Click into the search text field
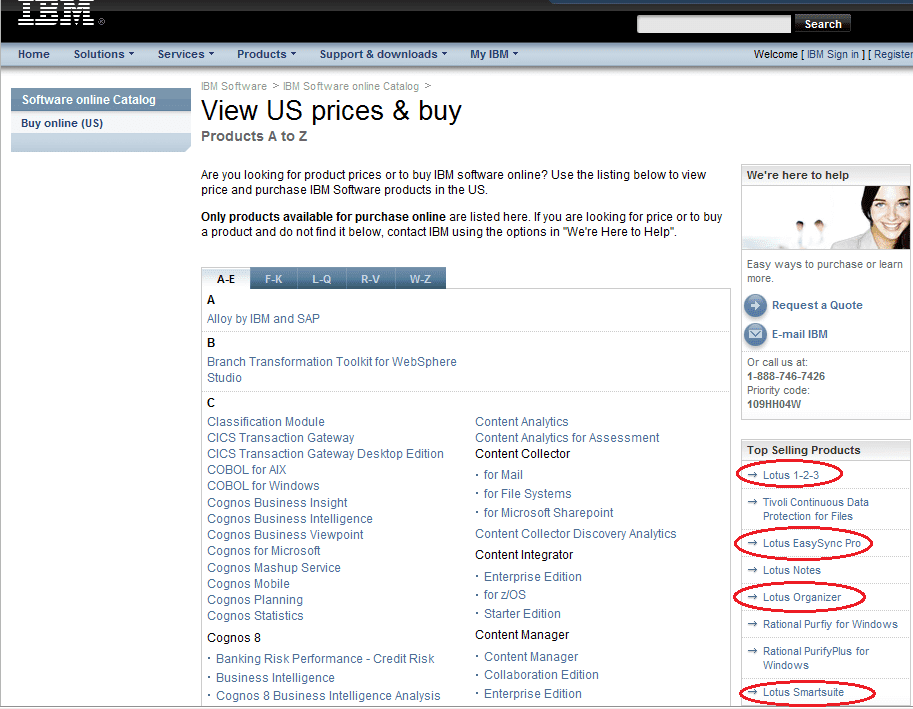913x709 pixels. (713, 24)
